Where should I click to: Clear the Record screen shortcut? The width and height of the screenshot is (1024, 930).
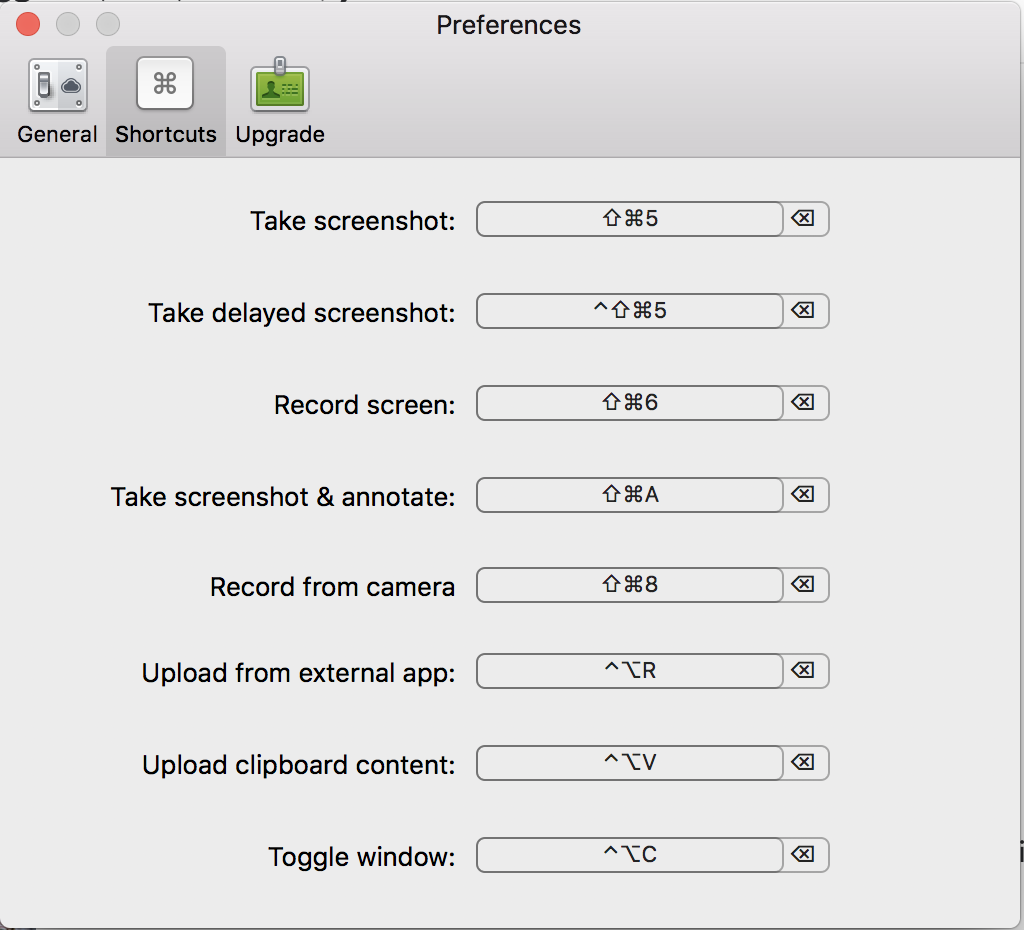pyautogui.click(x=803, y=402)
